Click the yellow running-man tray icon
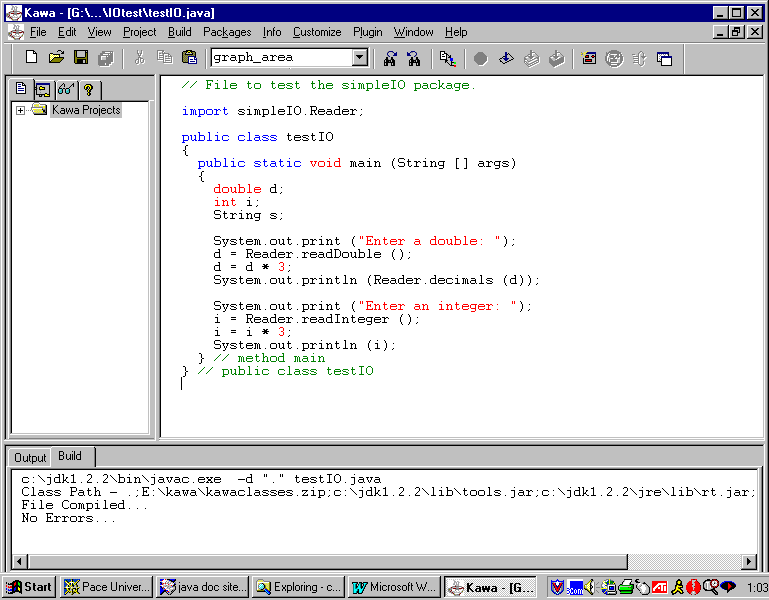The width and height of the screenshot is (769, 600). (678, 587)
